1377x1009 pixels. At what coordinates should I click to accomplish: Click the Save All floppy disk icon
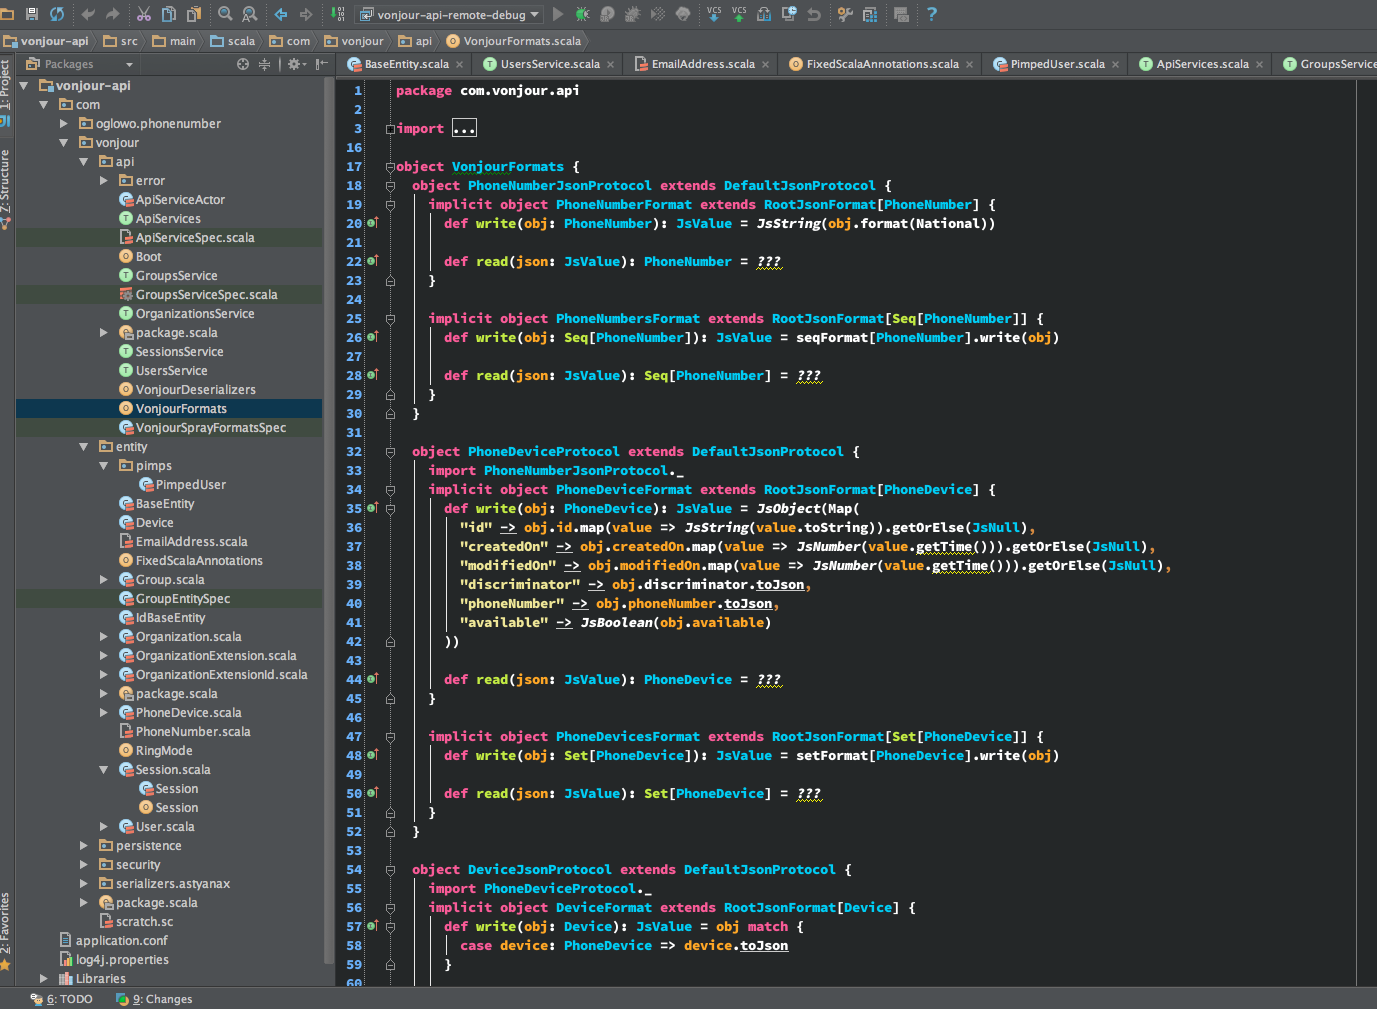coord(32,14)
